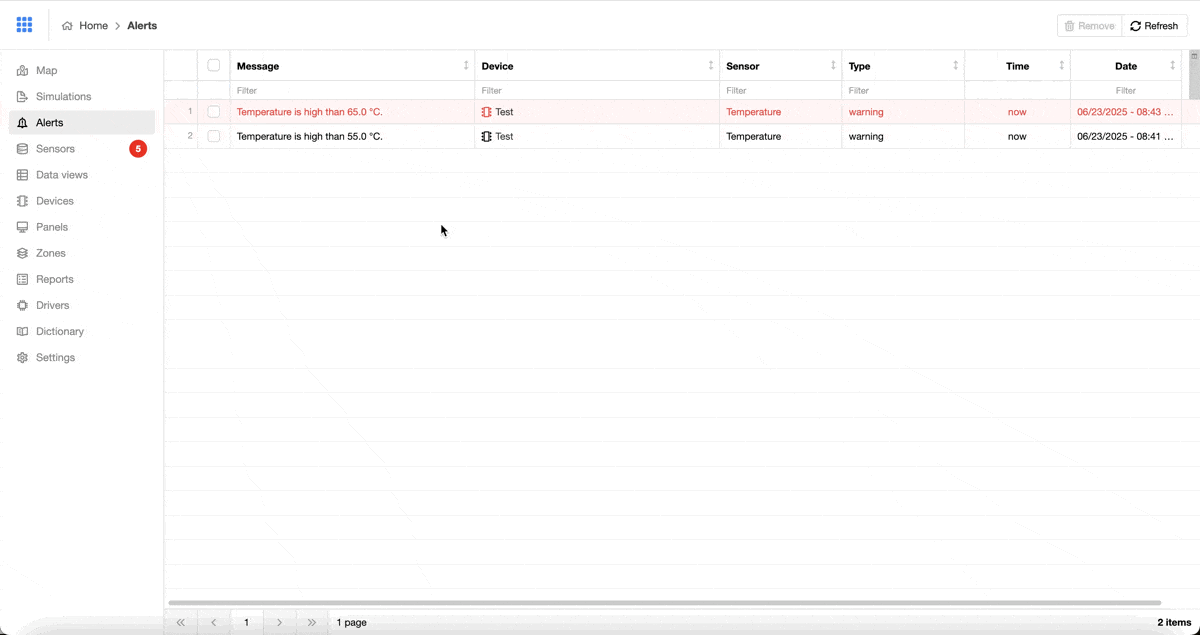Sort by Date column arrows
This screenshot has height=635, width=1200.
click(x=1173, y=66)
